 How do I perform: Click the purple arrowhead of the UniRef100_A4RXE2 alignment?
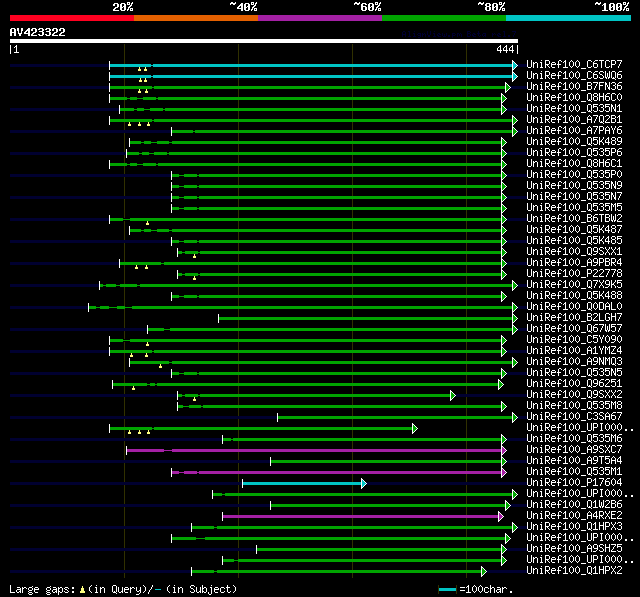click(501, 517)
